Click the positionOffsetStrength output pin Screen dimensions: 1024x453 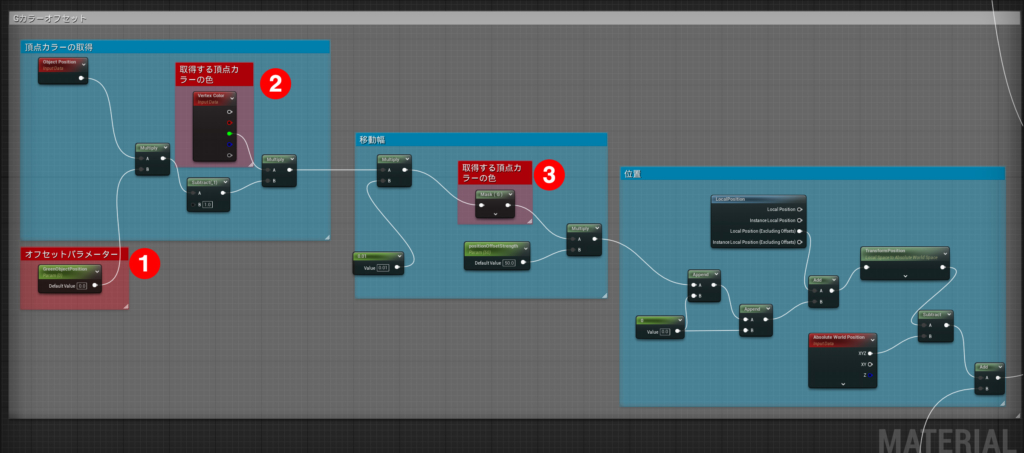[x=524, y=263]
